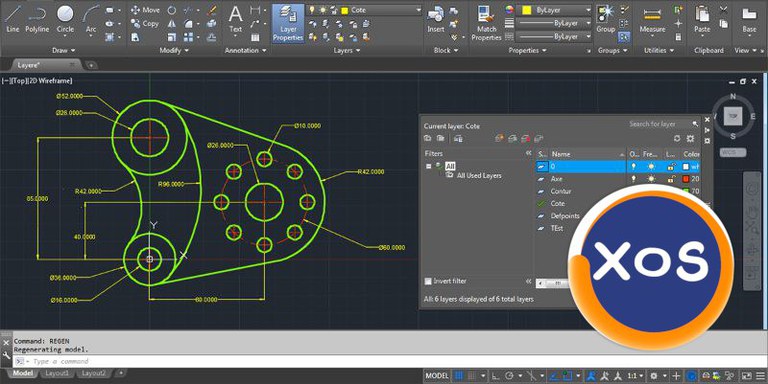Screen dimensions: 768x384
Task: Toggle light bulb for layer 0
Action: click(634, 167)
